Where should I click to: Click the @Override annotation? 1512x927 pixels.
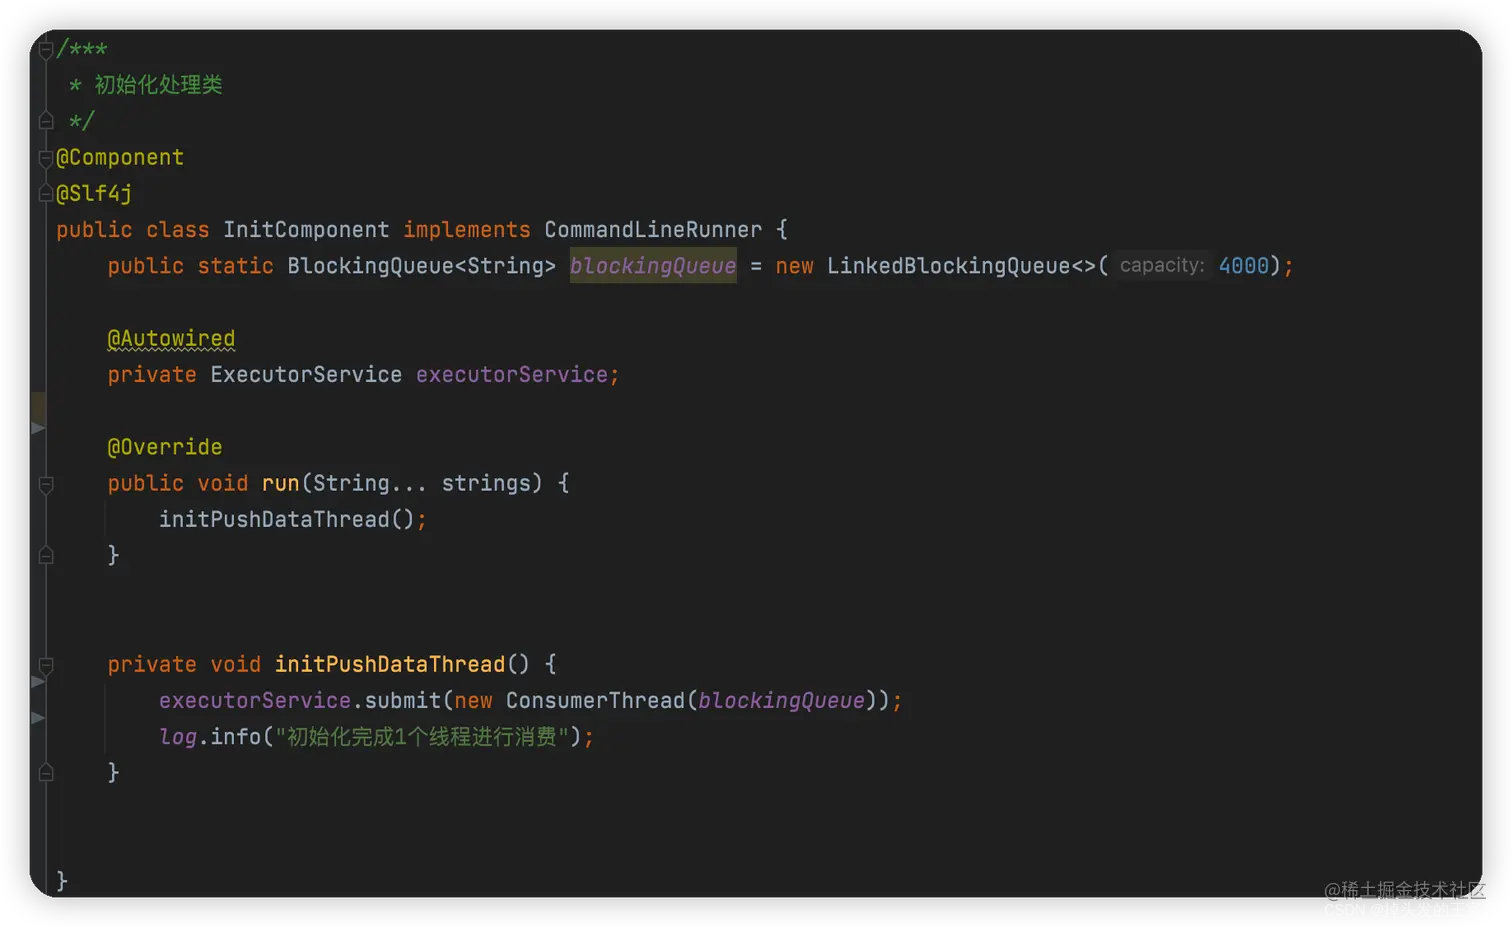165,447
